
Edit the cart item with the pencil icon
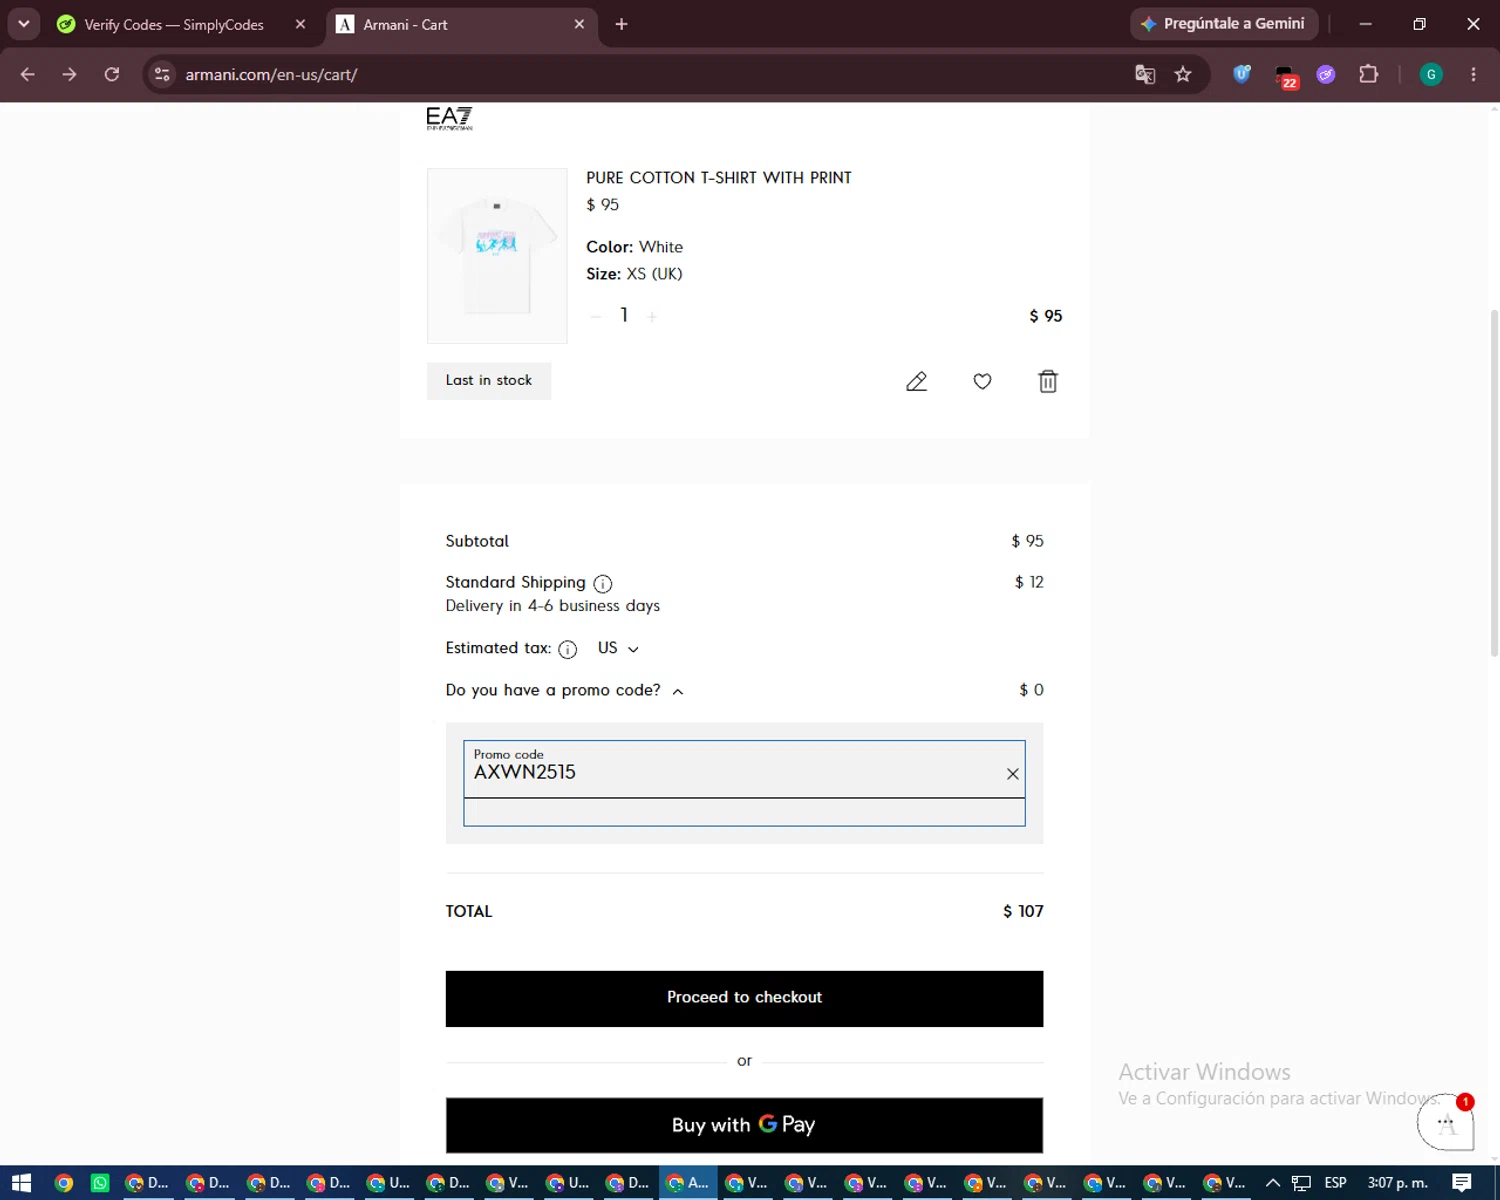[x=916, y=381]
